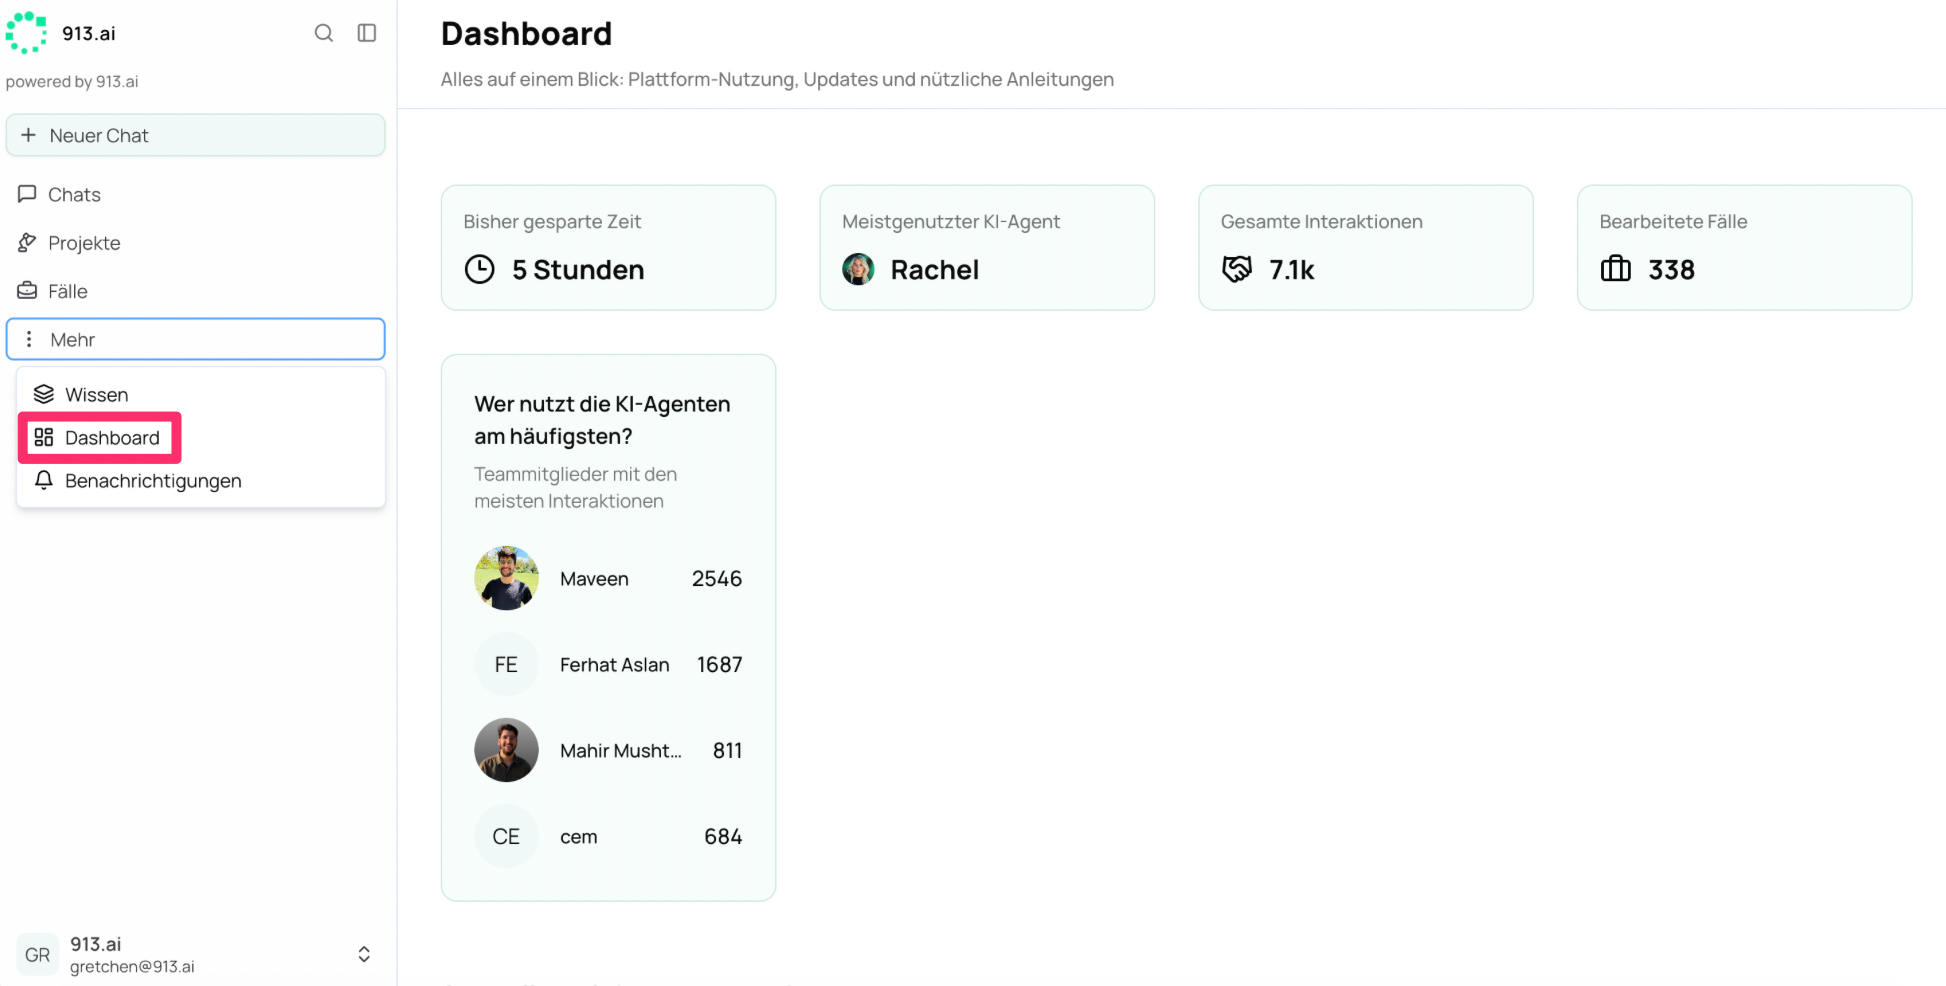
Task: Click the 913.ai dotted logo
Action: 26,33
